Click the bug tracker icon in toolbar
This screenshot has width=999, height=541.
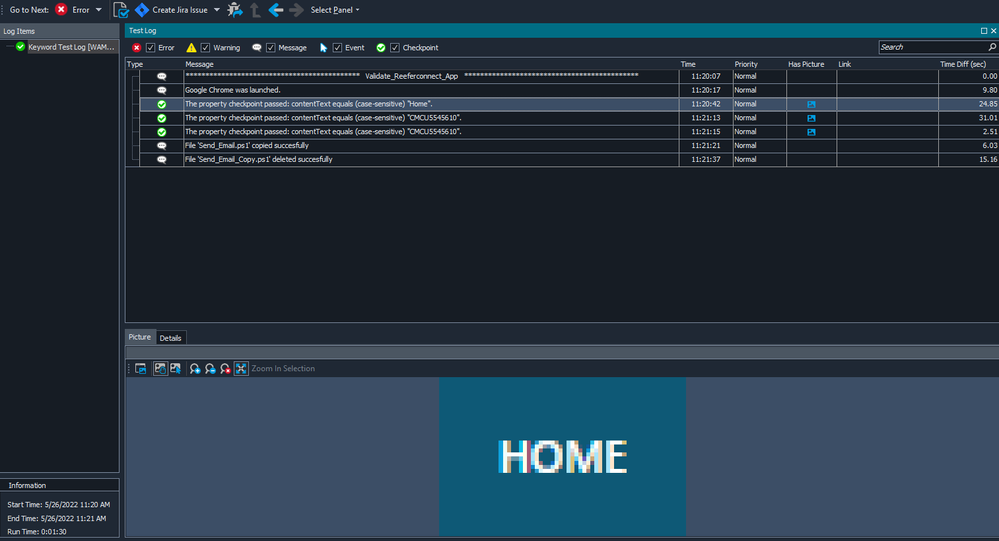pyautogui.click(x=234, y=10)
